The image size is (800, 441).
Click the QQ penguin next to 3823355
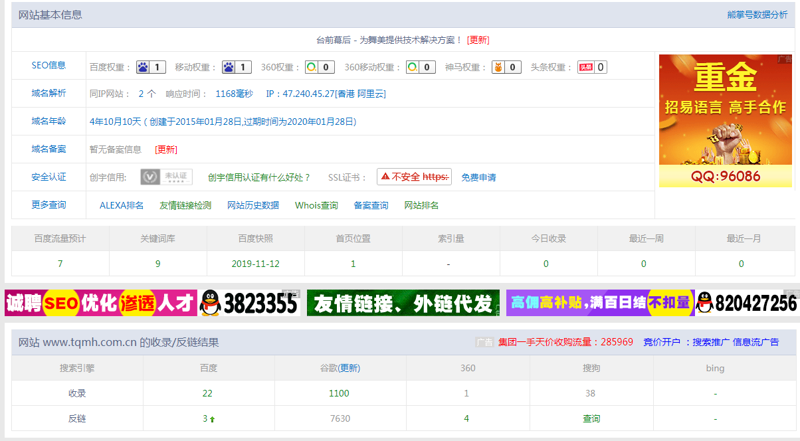[x=210, y=303]
